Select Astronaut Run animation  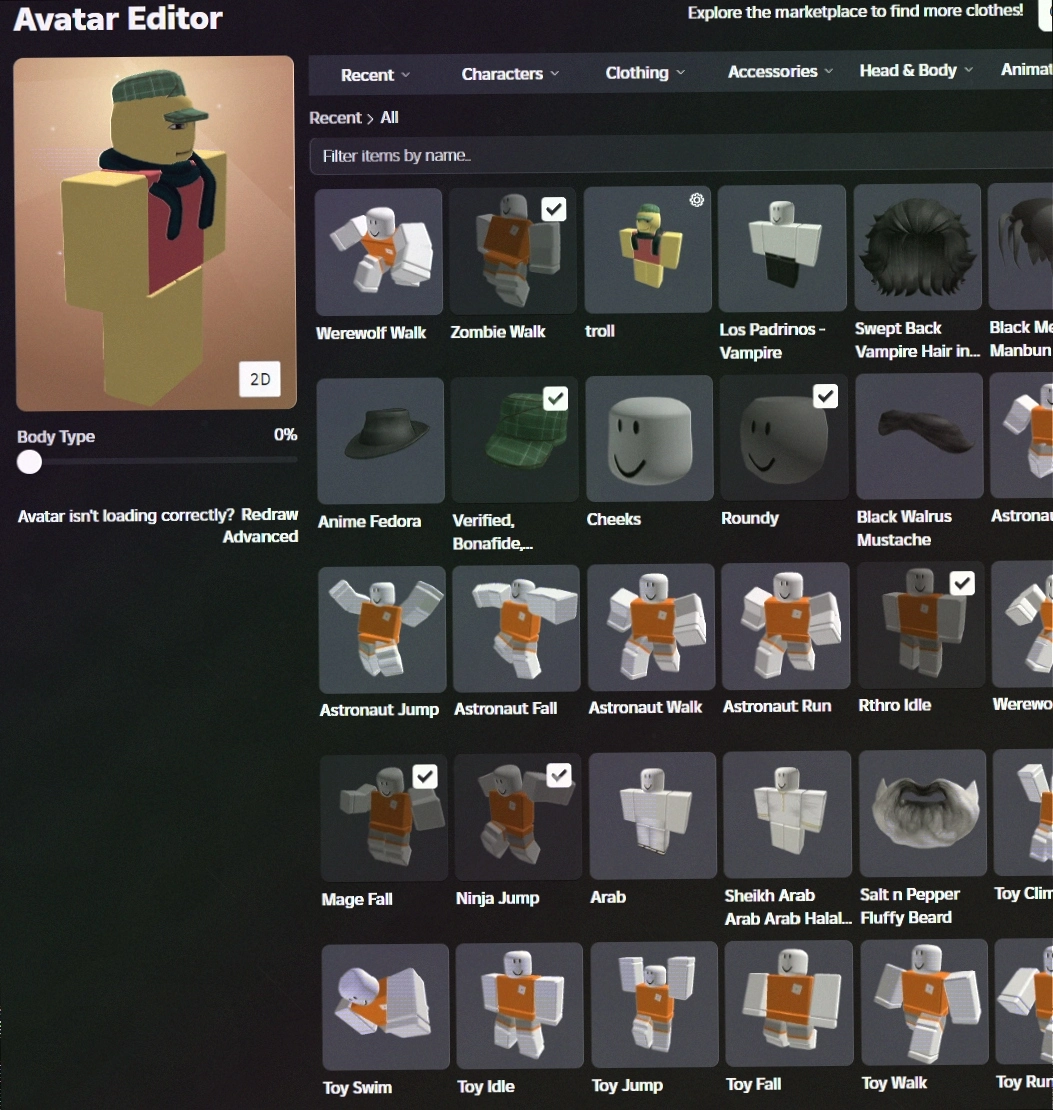coord(785,626)
